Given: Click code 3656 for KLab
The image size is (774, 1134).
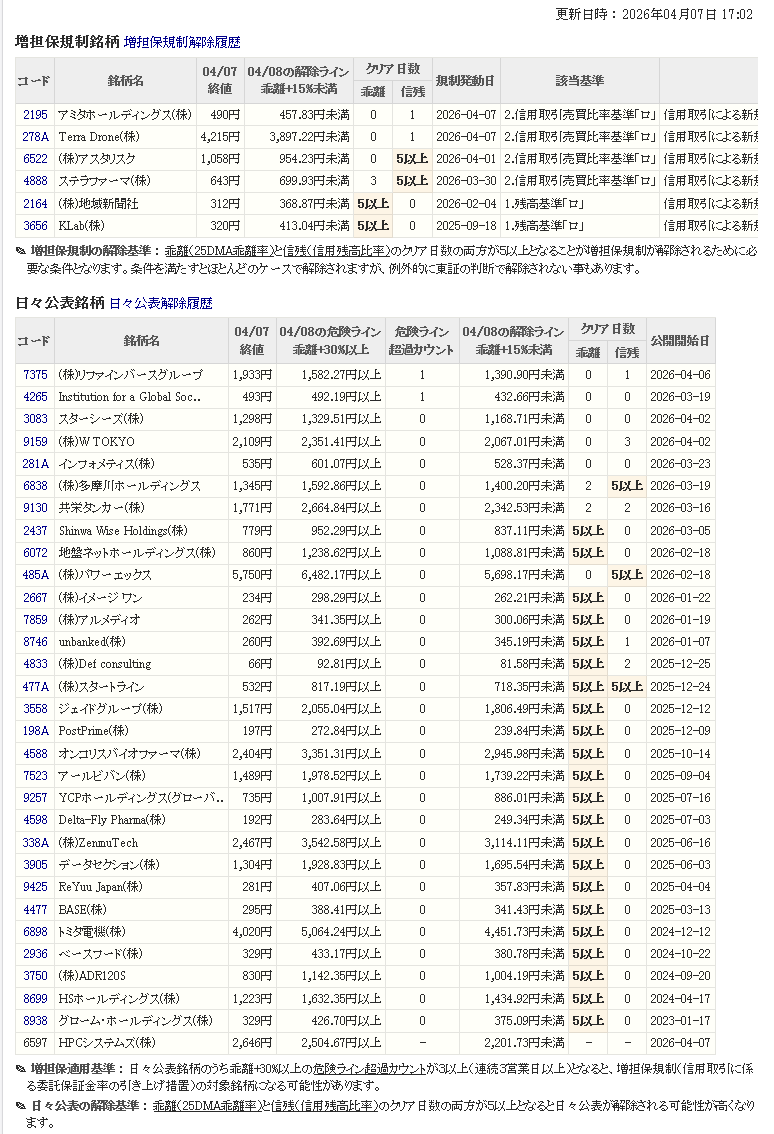Looking at the screenshot, I should point(35,226).
